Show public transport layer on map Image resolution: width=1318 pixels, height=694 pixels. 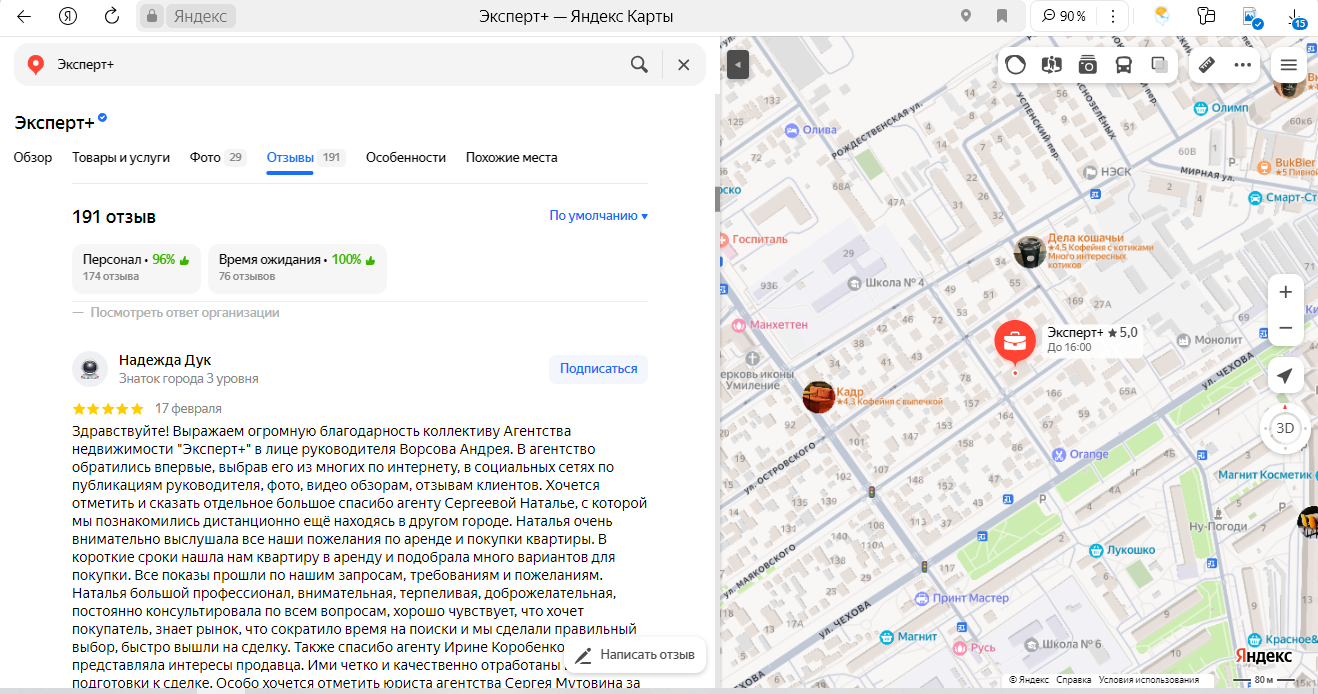point(1123,65)
